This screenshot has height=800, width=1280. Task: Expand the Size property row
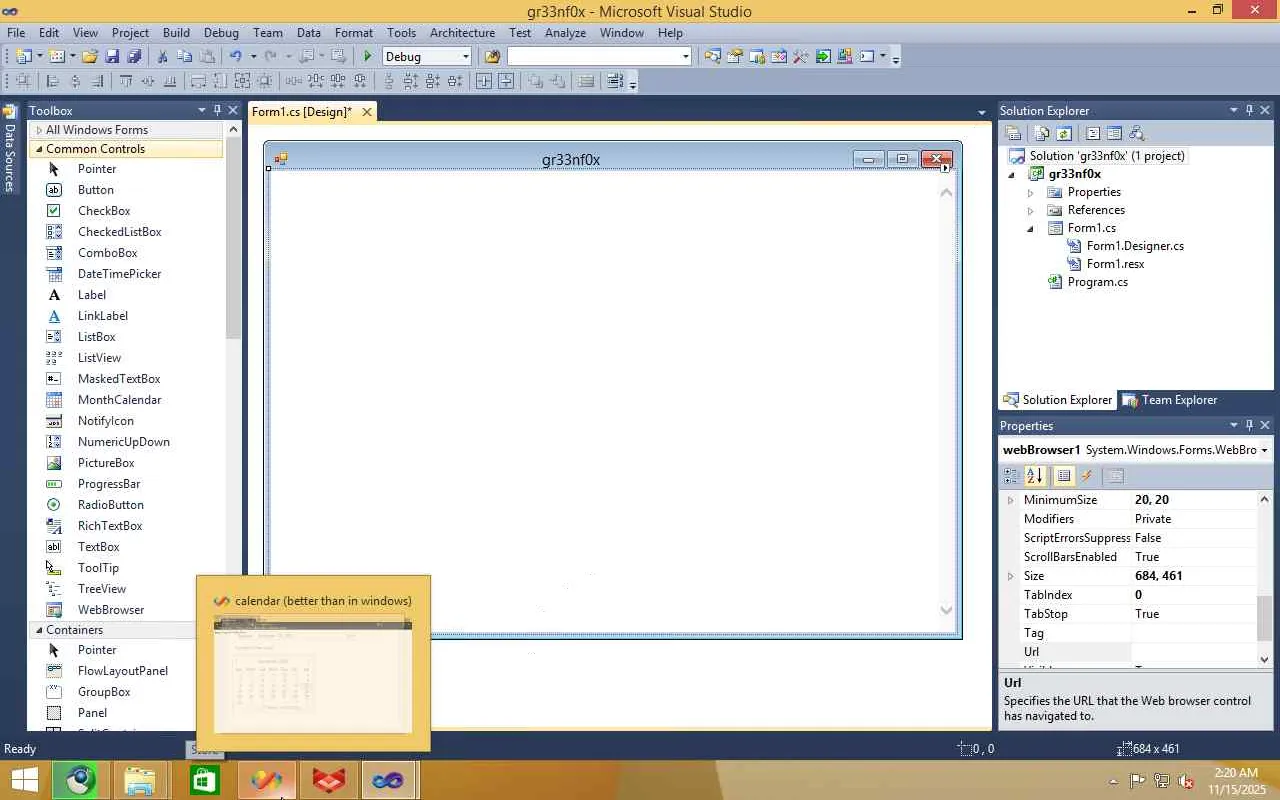click(x=1010, y=576)
